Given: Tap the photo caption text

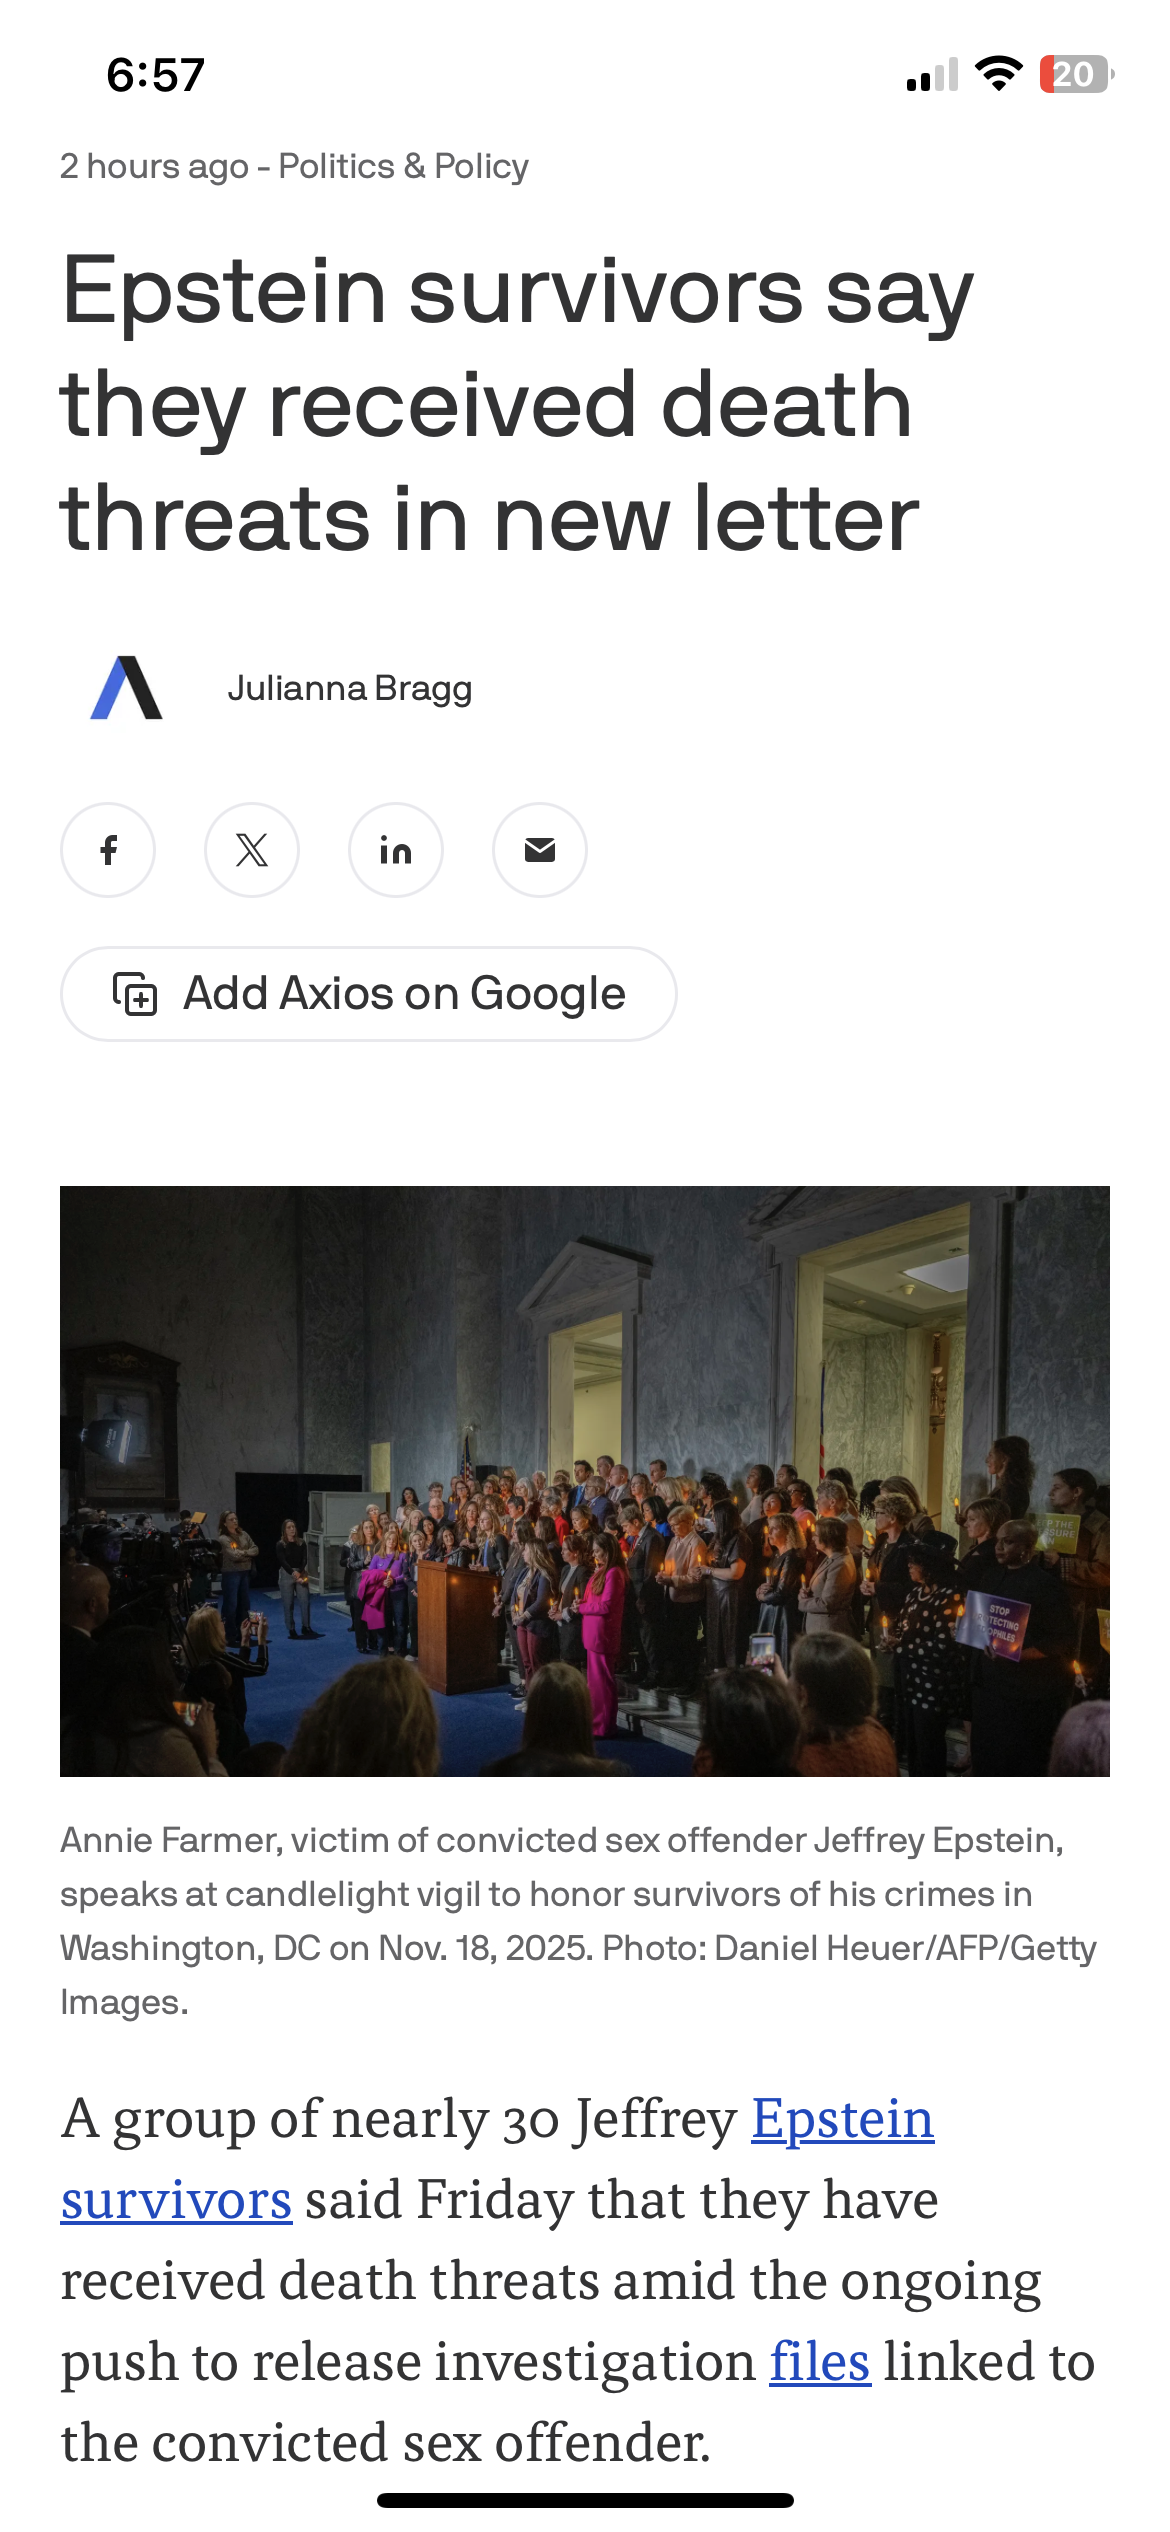Looking at the screenshot, I should (x=578, y=1921).
